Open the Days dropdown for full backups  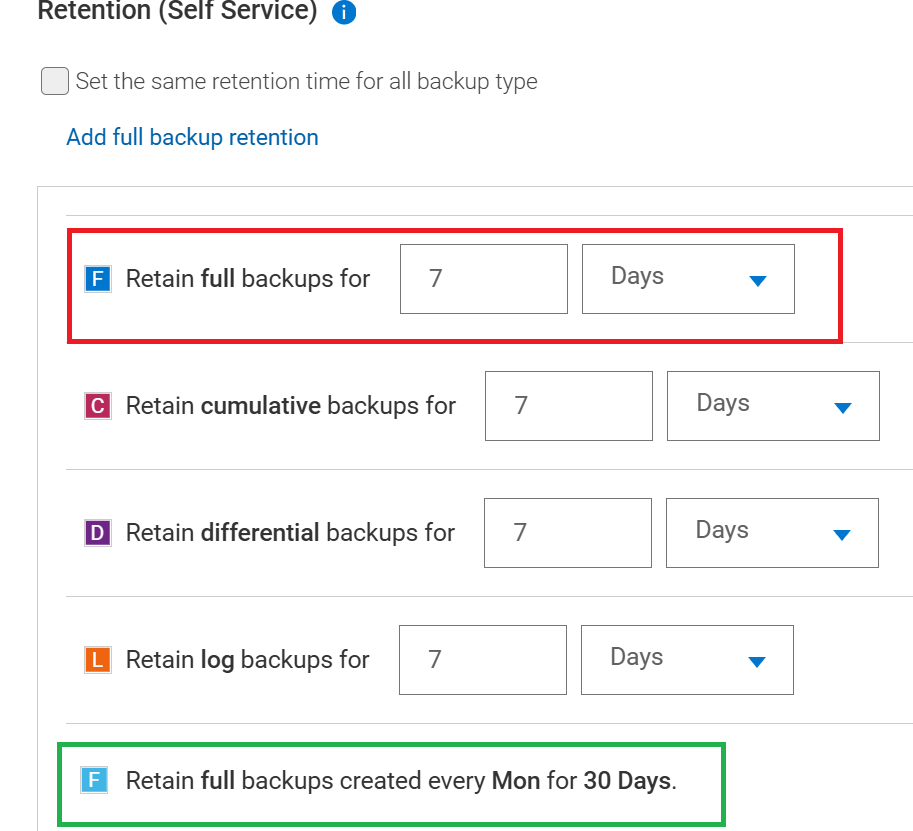pos(688,279)
